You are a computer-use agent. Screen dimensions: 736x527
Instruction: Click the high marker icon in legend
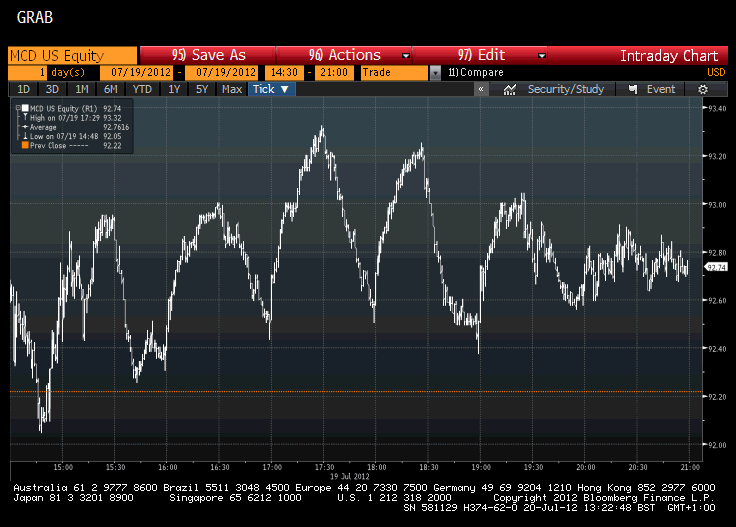[25, 117]
